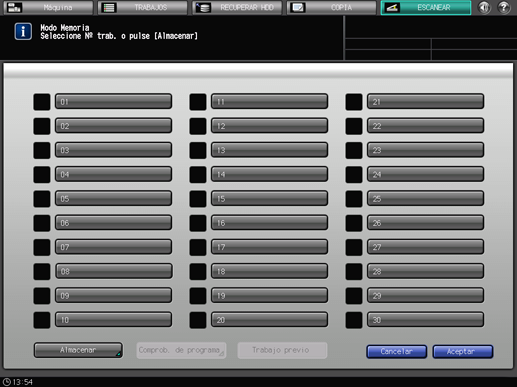Select memory job number 26

pos(425,223)
